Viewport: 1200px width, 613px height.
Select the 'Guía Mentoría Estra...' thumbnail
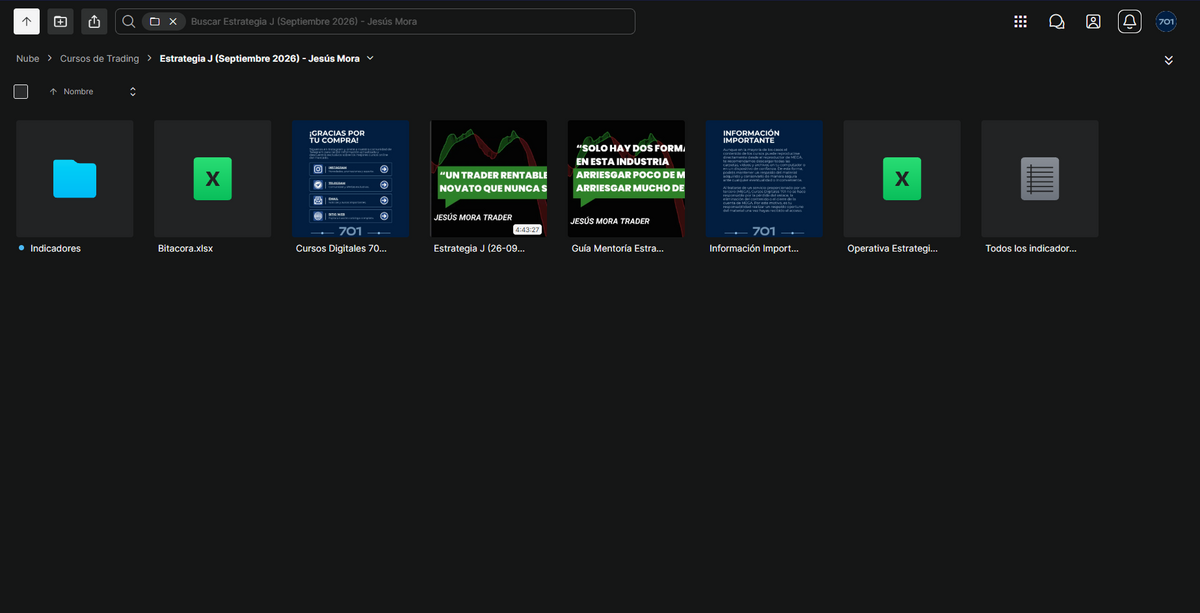[626, 179]
